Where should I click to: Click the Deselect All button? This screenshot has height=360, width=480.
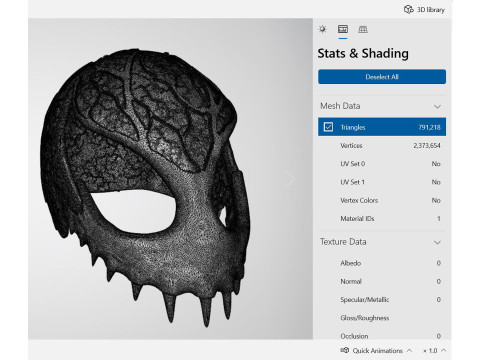coord(382,77)
